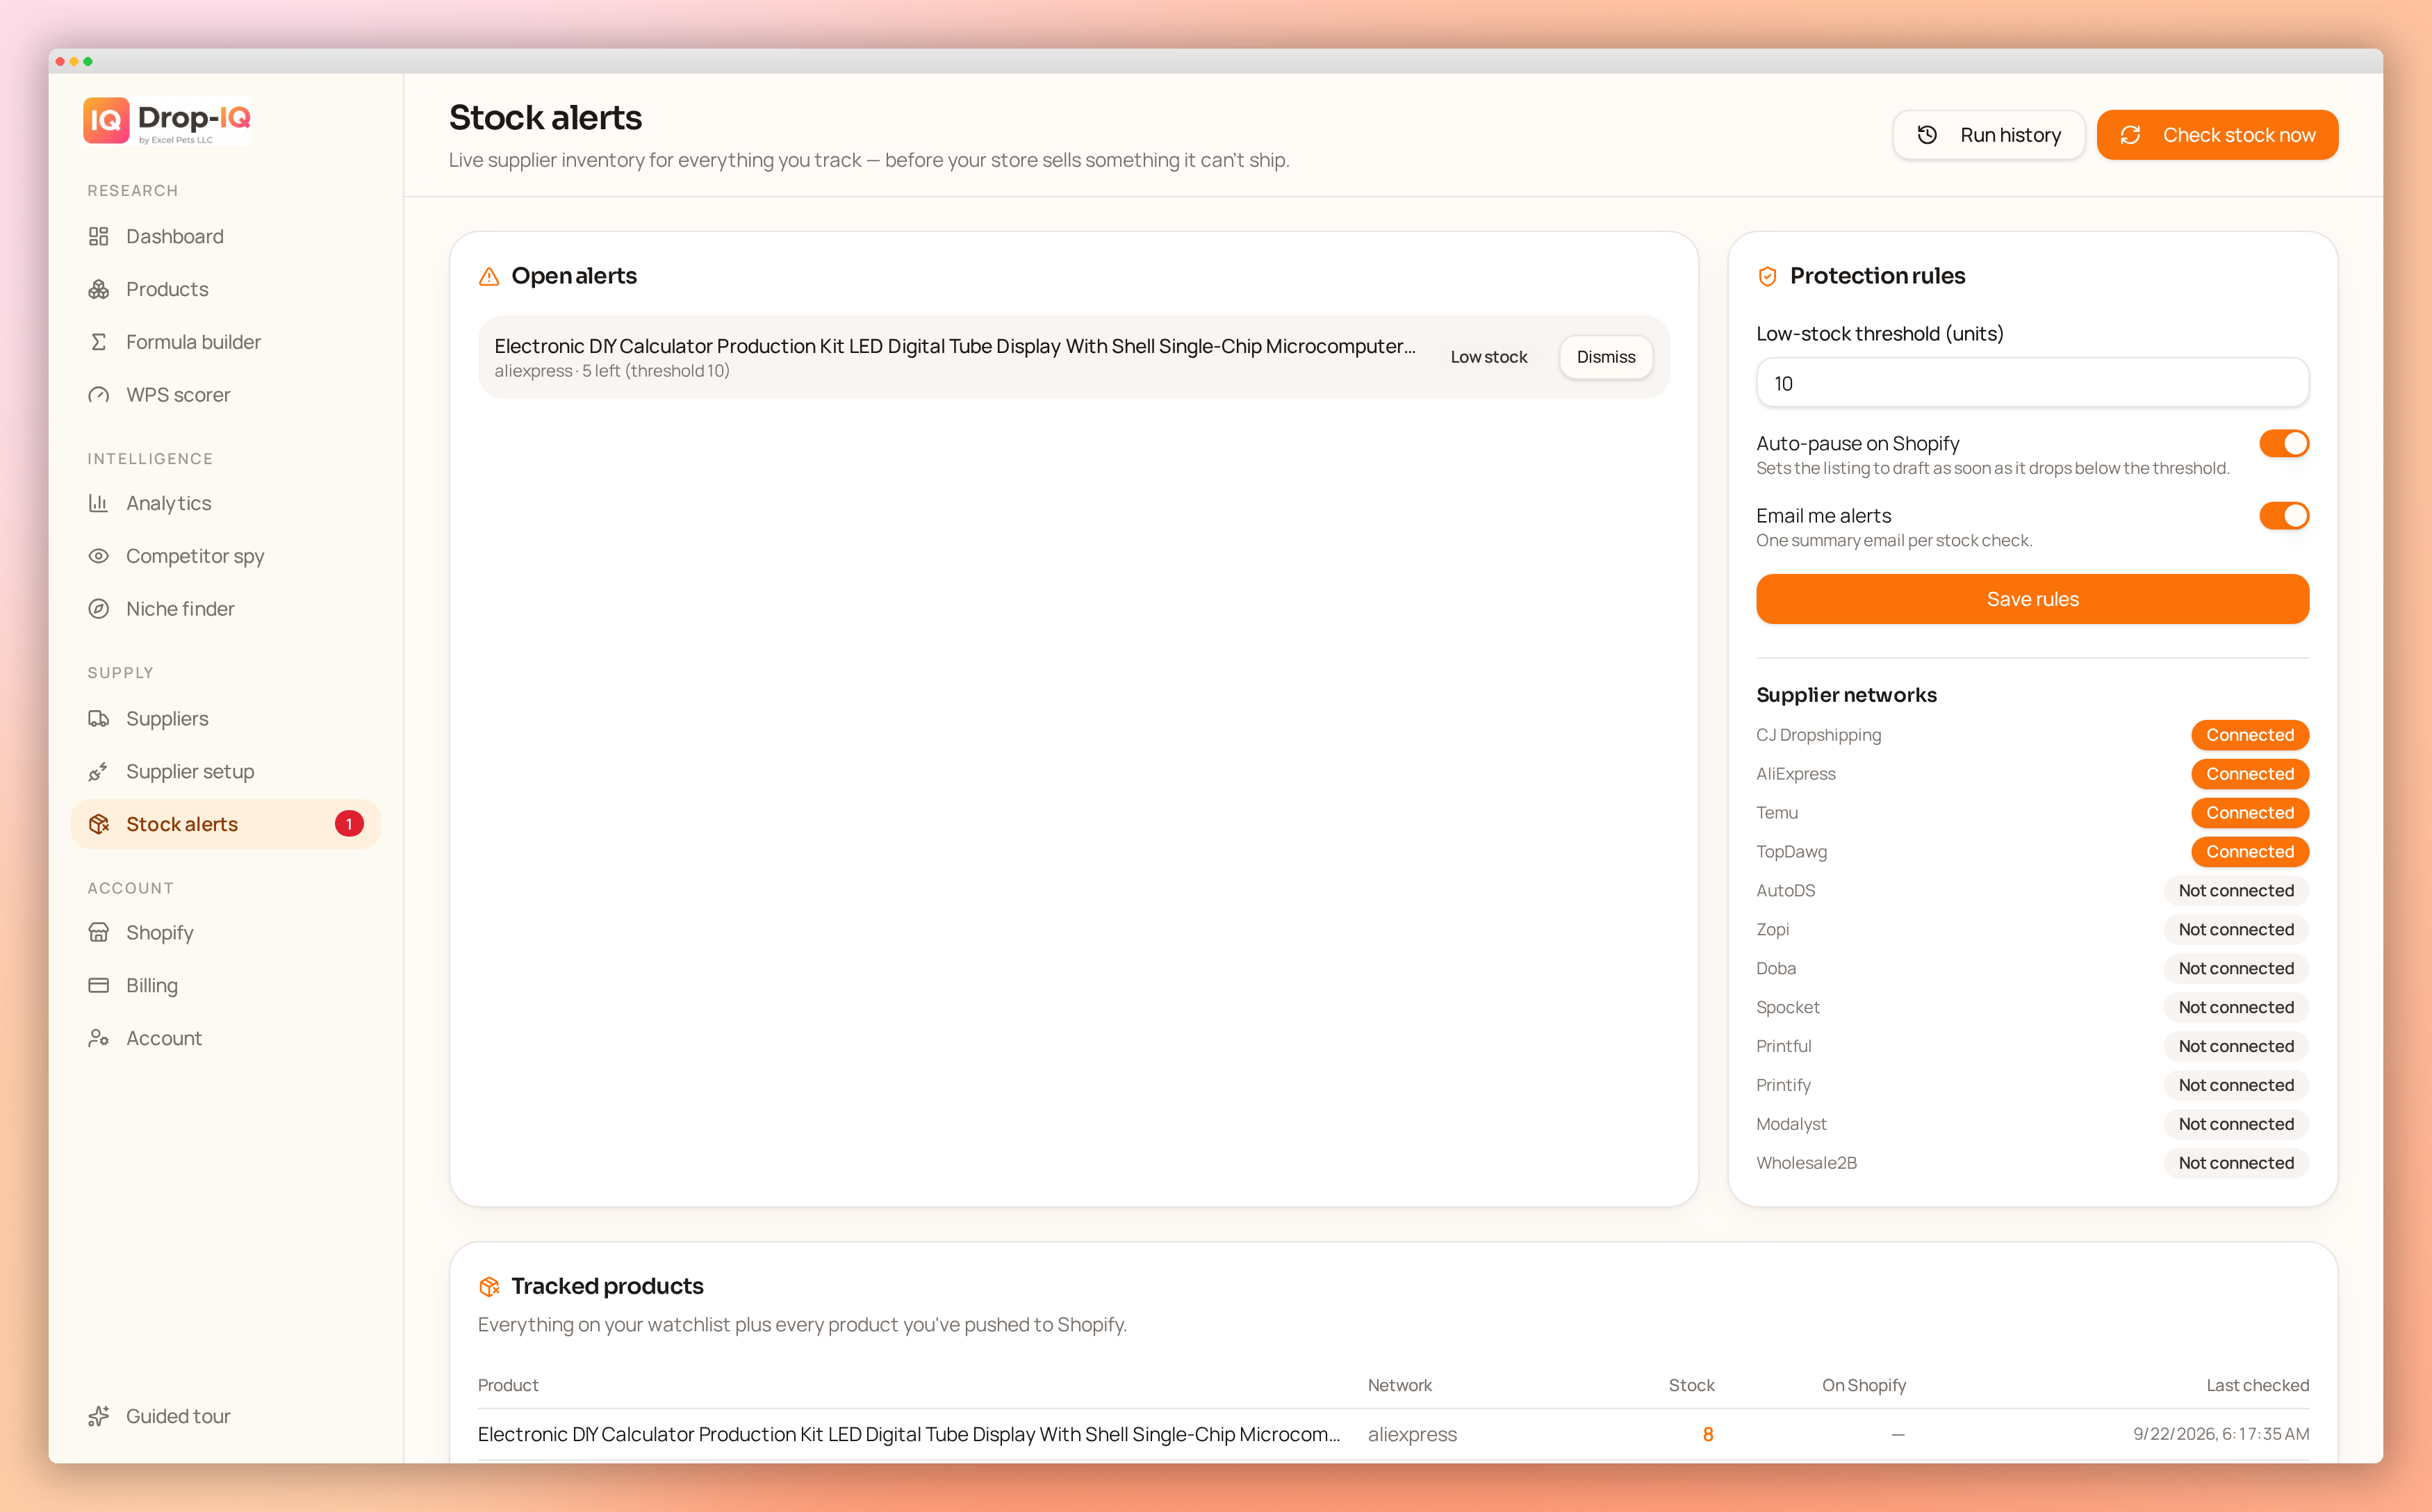Click AutoDS's Not connected badge
Image resolution: width=2432 pixels, height=1512 pixels.
(2236, 891)
